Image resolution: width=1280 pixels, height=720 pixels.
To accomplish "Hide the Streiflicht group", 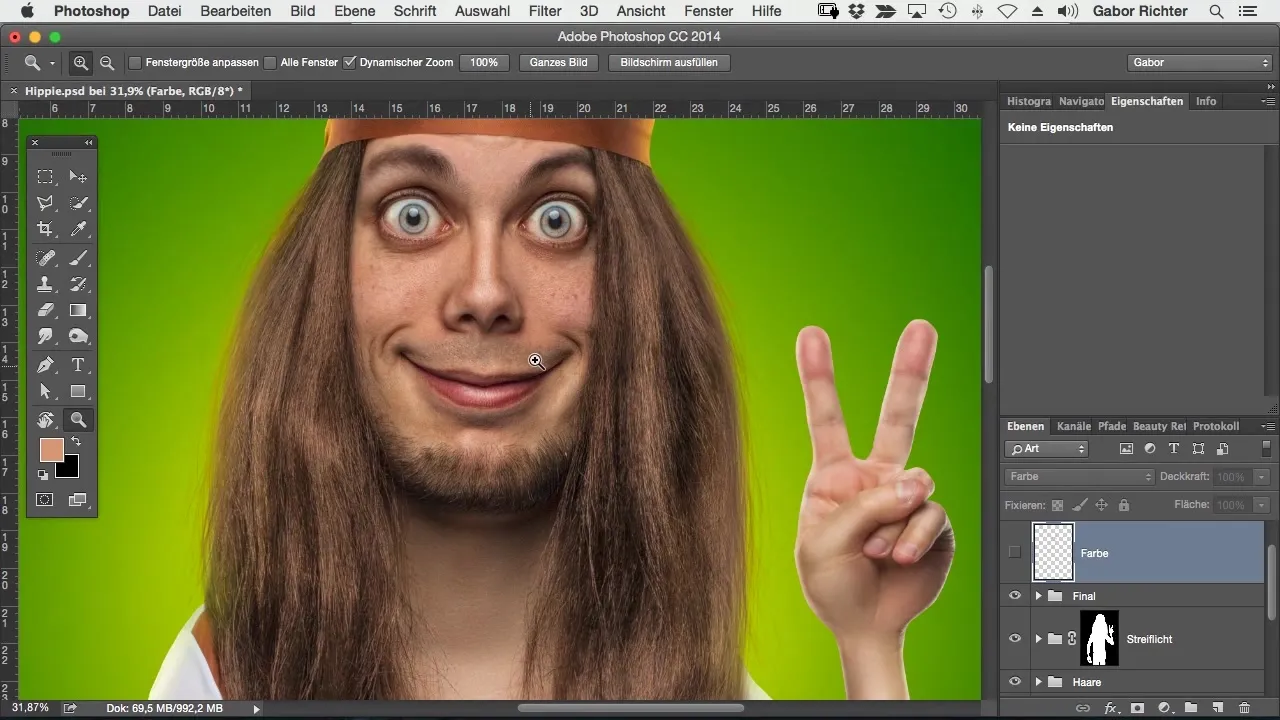I will tap(1015, 639).
